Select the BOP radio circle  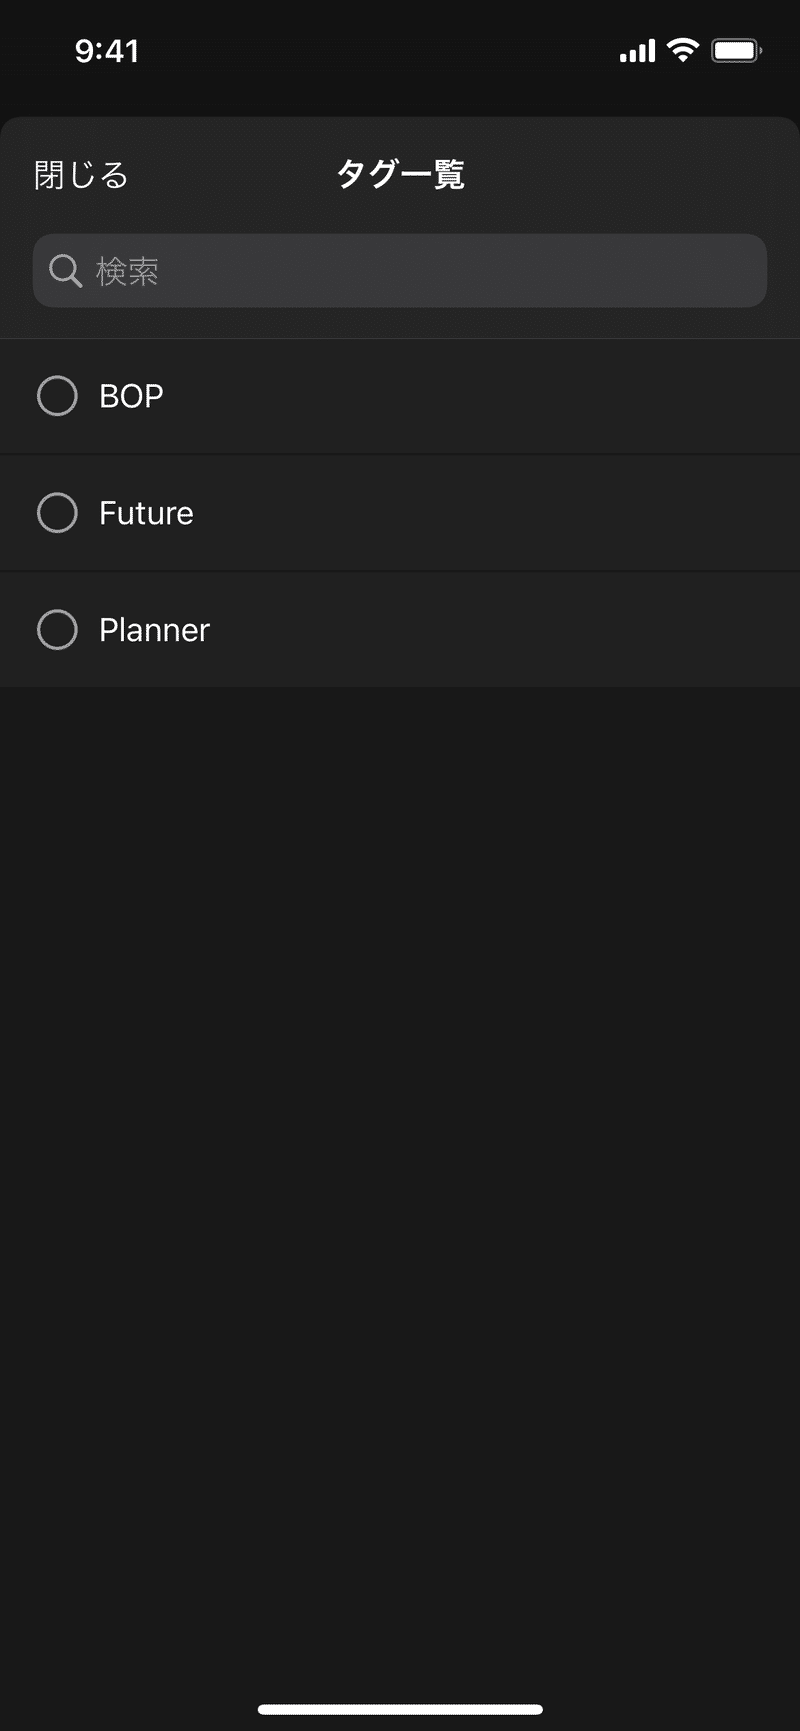[x=57, y=396]
